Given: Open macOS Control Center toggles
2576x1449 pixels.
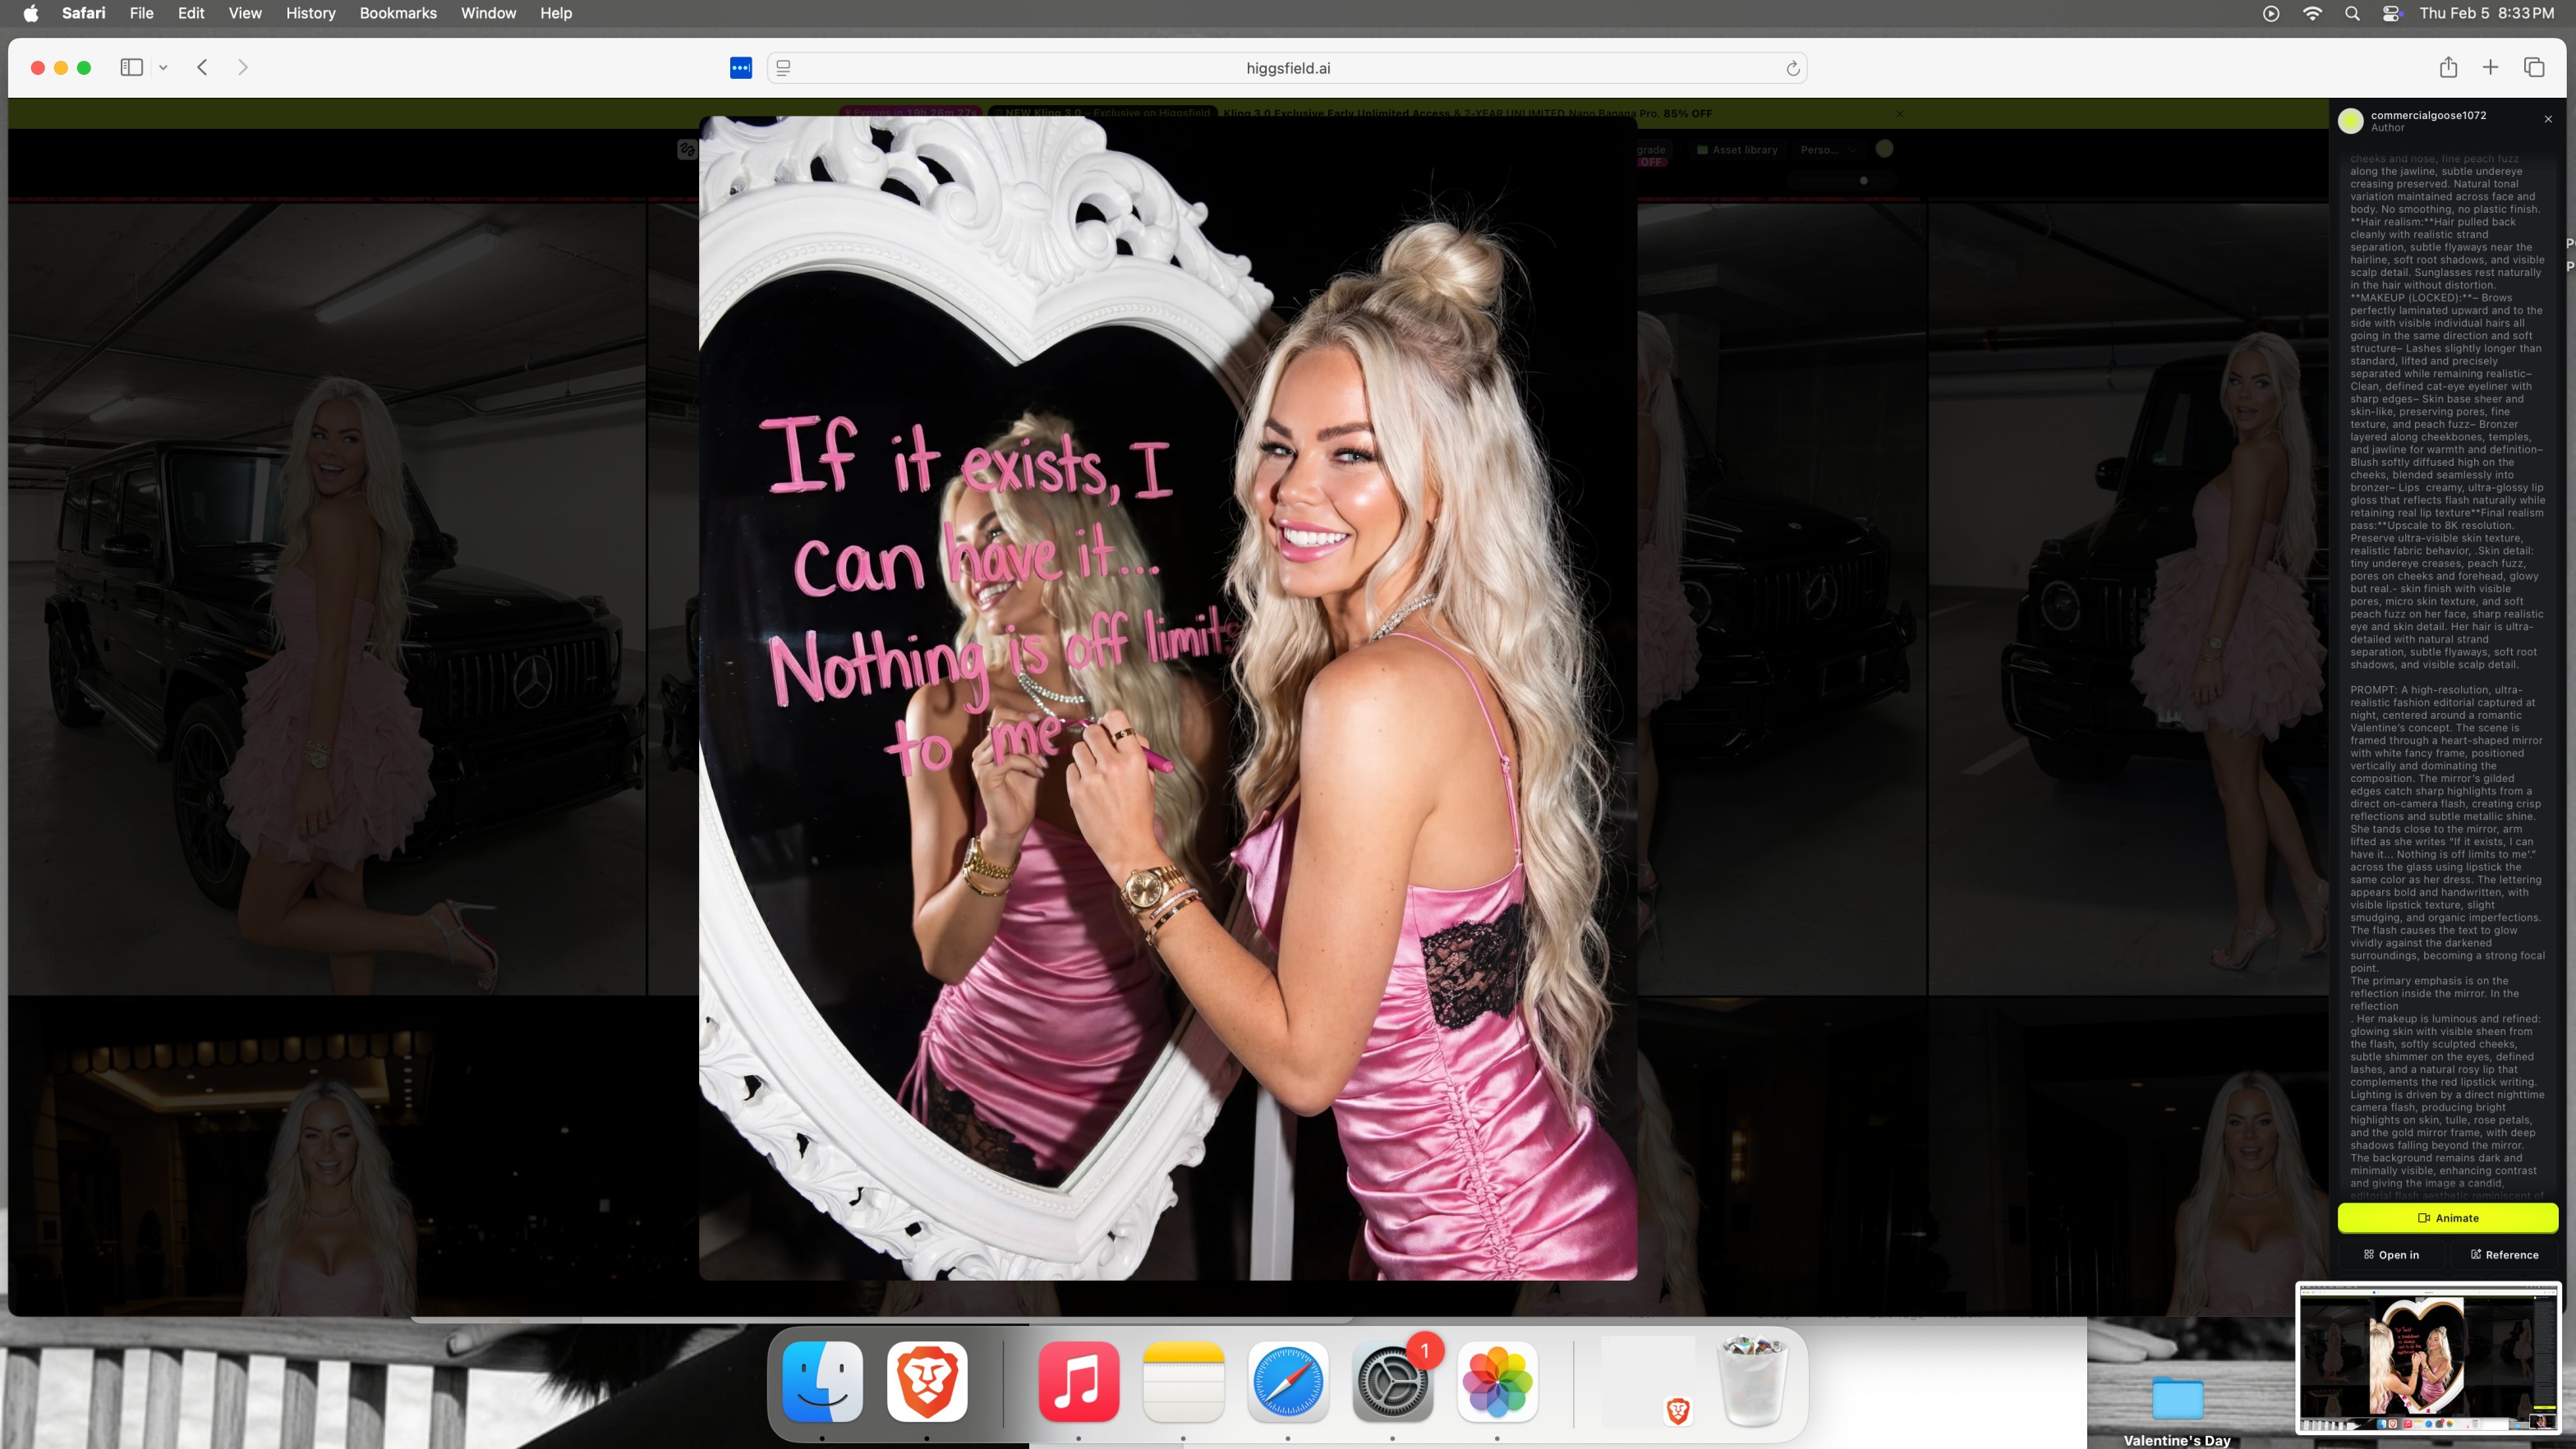Looking at the screenshot, I should (2392, 13).
